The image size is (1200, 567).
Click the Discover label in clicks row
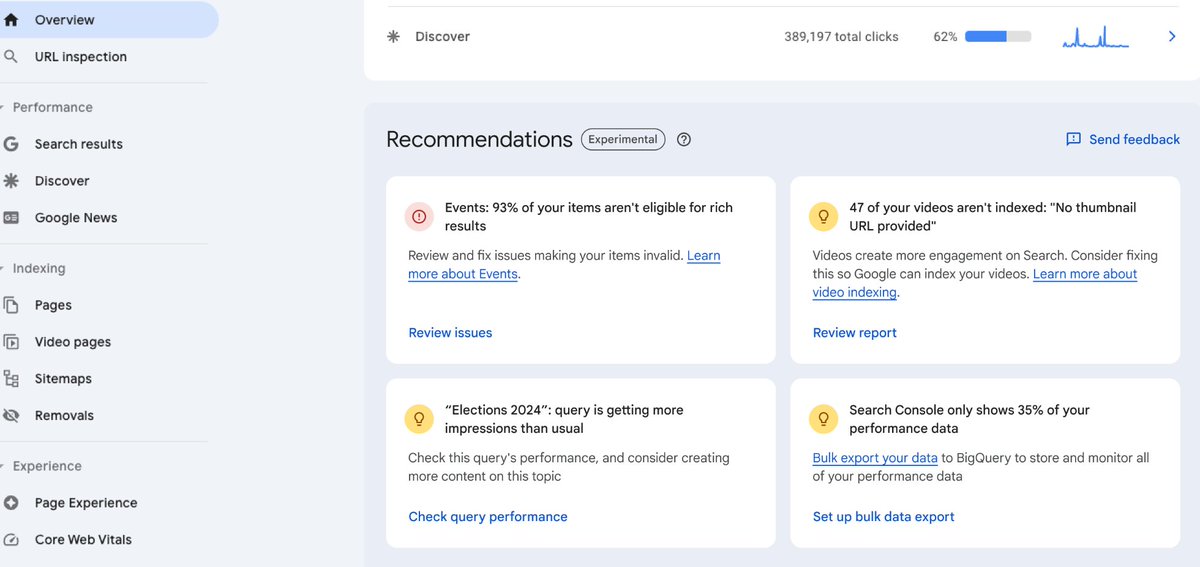click(442, 37)
